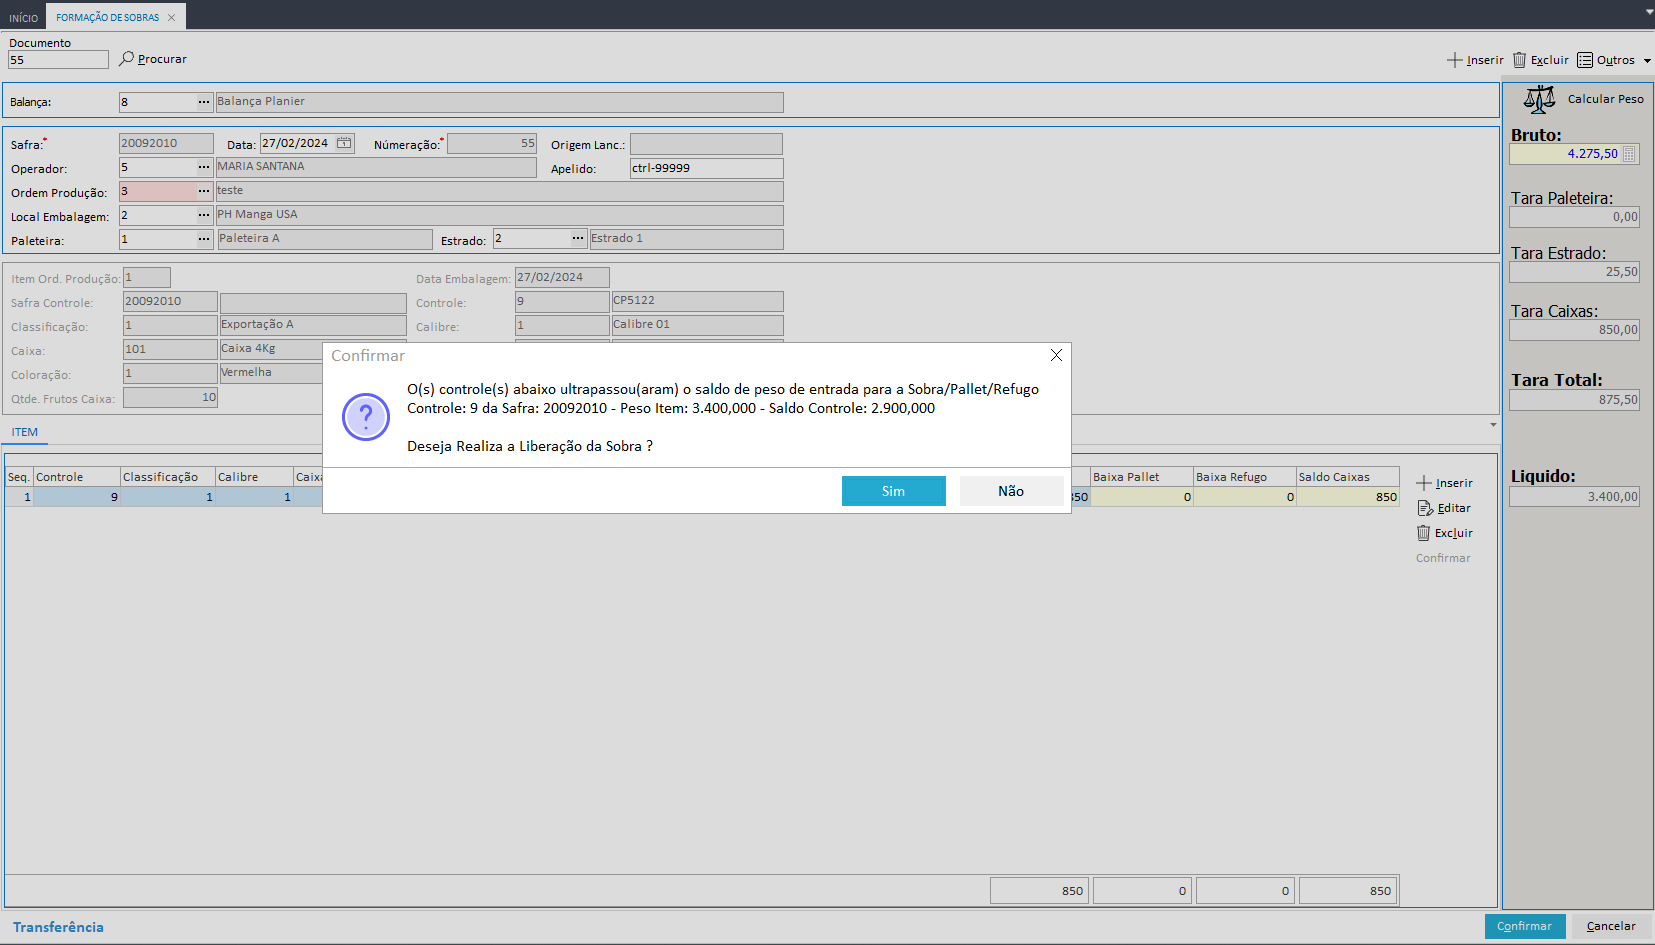Close the Formação de Sobras tab
1655x945 pixels.
[x=172, y=17]
